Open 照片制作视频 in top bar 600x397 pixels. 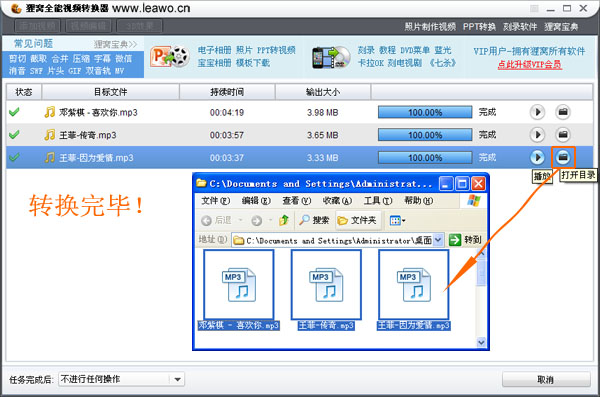pos(430,26)
